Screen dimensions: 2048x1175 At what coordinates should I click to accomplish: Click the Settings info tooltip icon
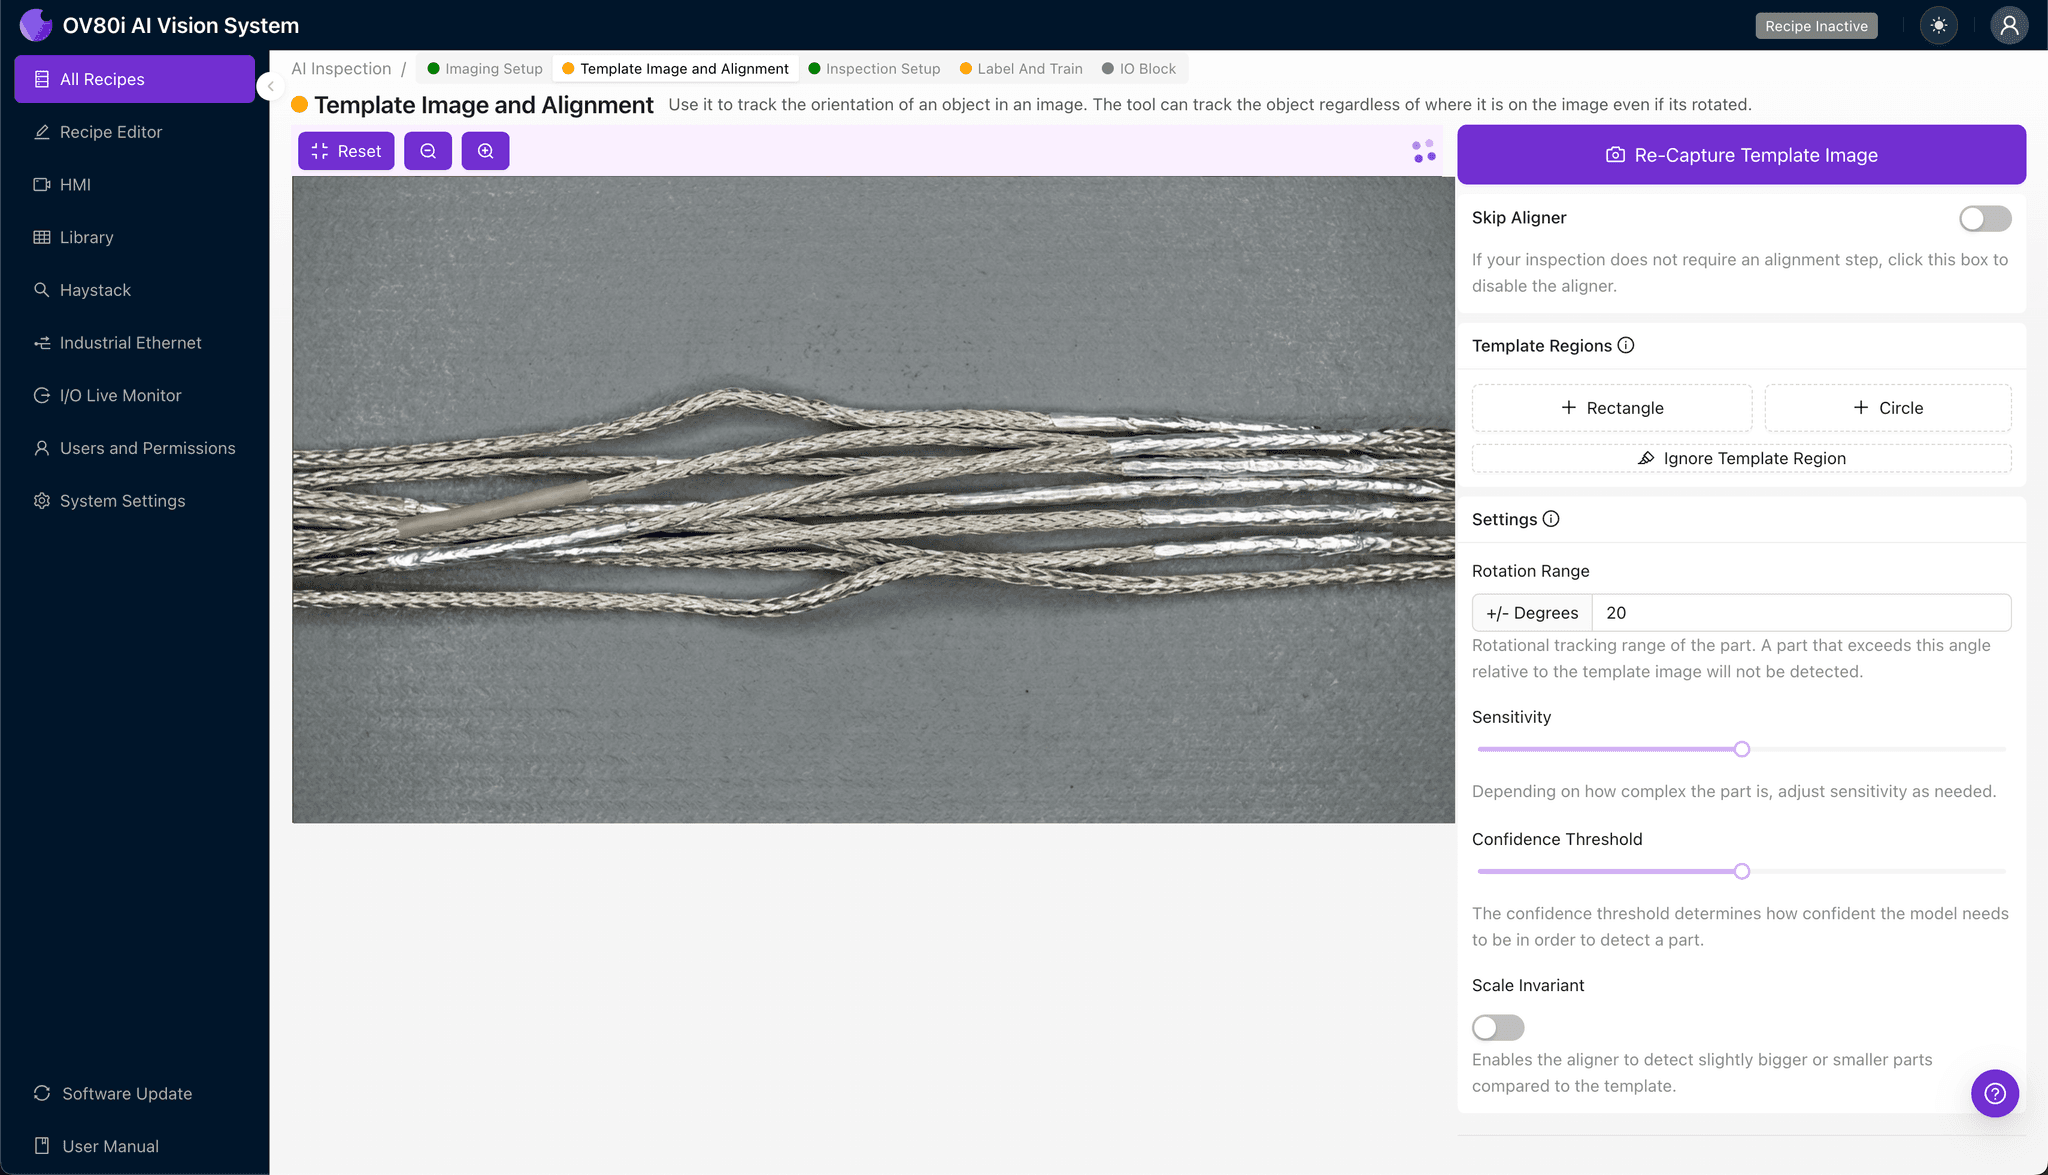tap(1551, 519)
